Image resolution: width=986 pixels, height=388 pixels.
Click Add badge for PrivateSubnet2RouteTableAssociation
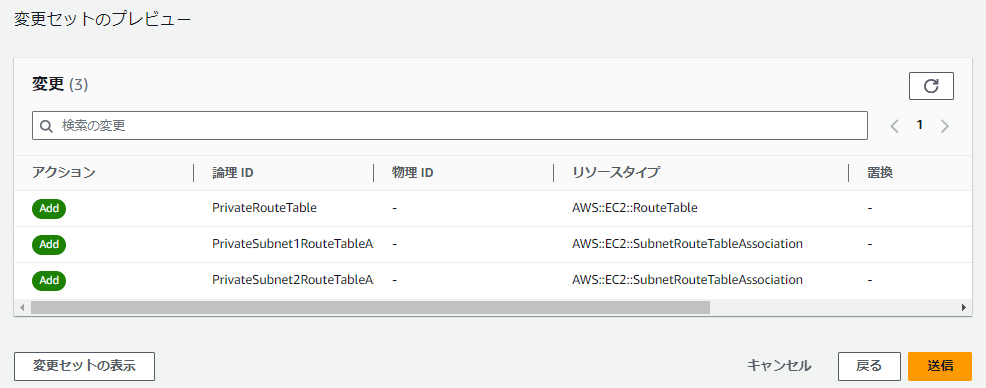(x=49, y=280)
